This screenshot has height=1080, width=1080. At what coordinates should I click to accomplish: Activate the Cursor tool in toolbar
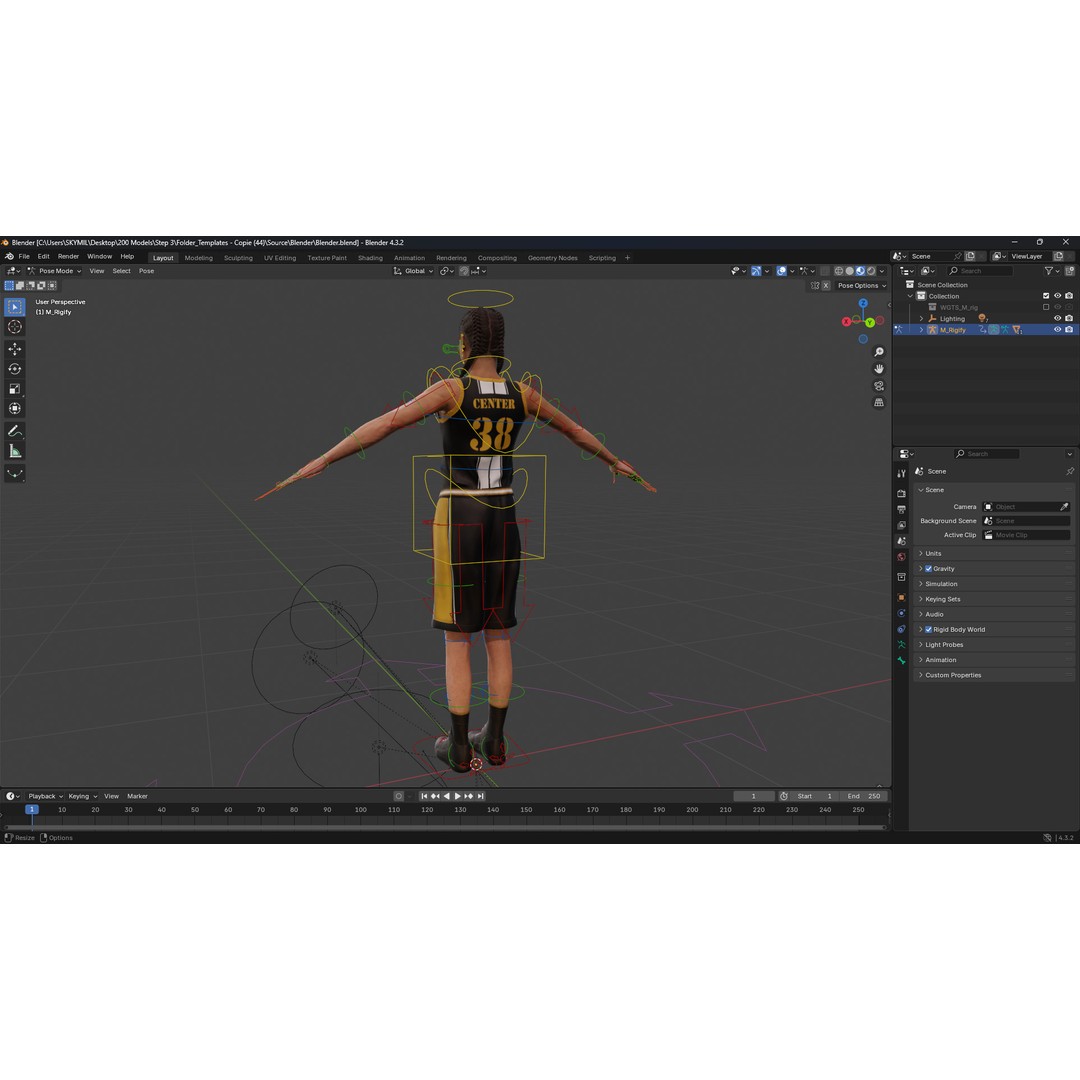(14, 326)
